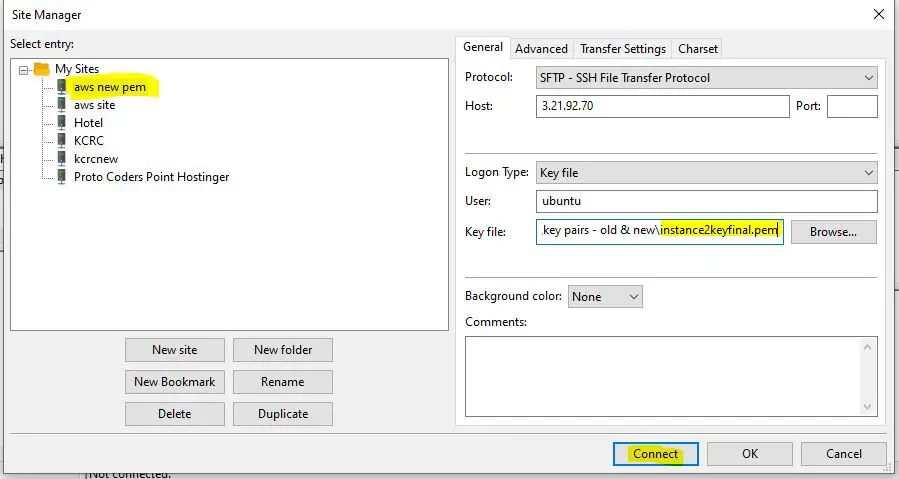Click the server icon beside Hotel
Viewport: 899px width, 479px height.
pyautogui.click(x=62, y=123)
